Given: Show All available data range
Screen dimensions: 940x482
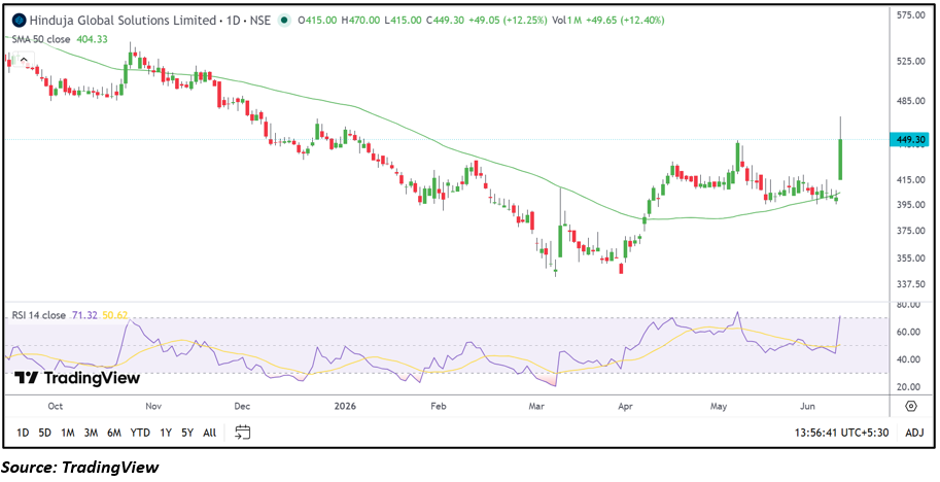Looking at the screenshot, I should tap(209, 432).
